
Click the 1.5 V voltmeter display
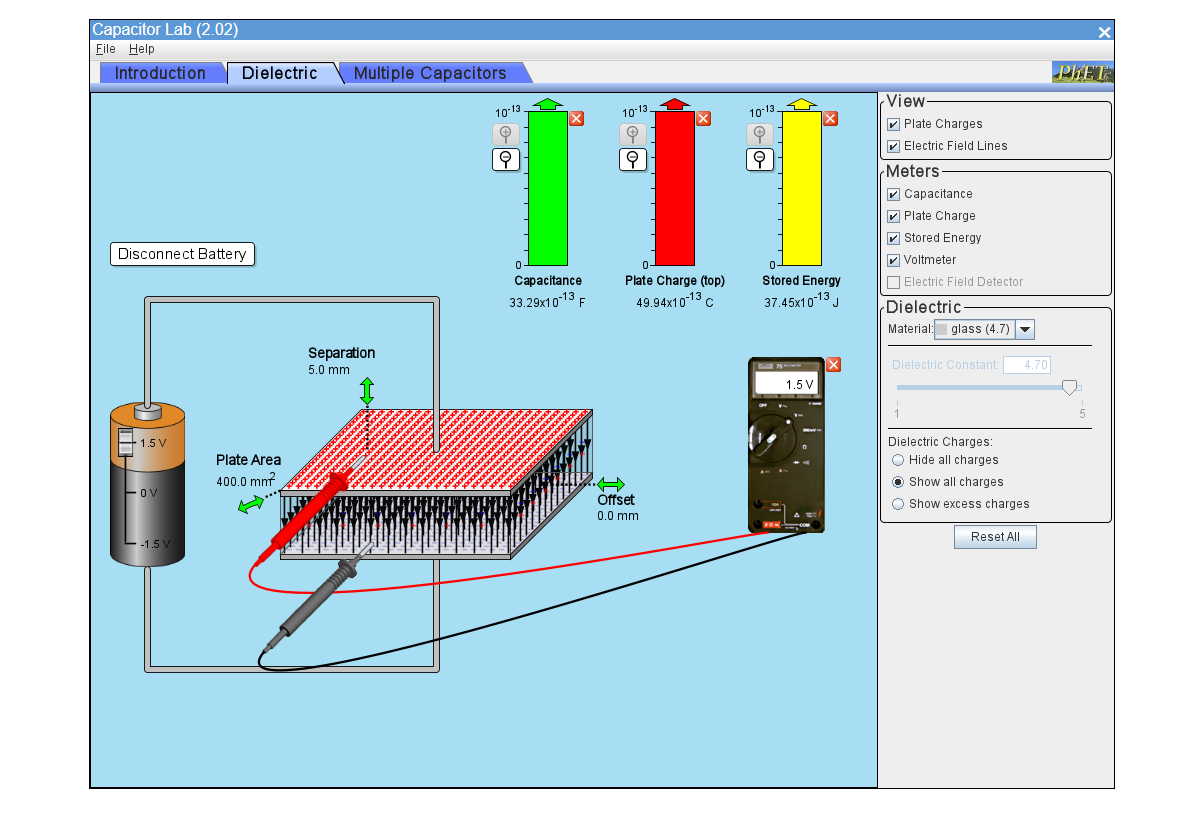point(786,383)
